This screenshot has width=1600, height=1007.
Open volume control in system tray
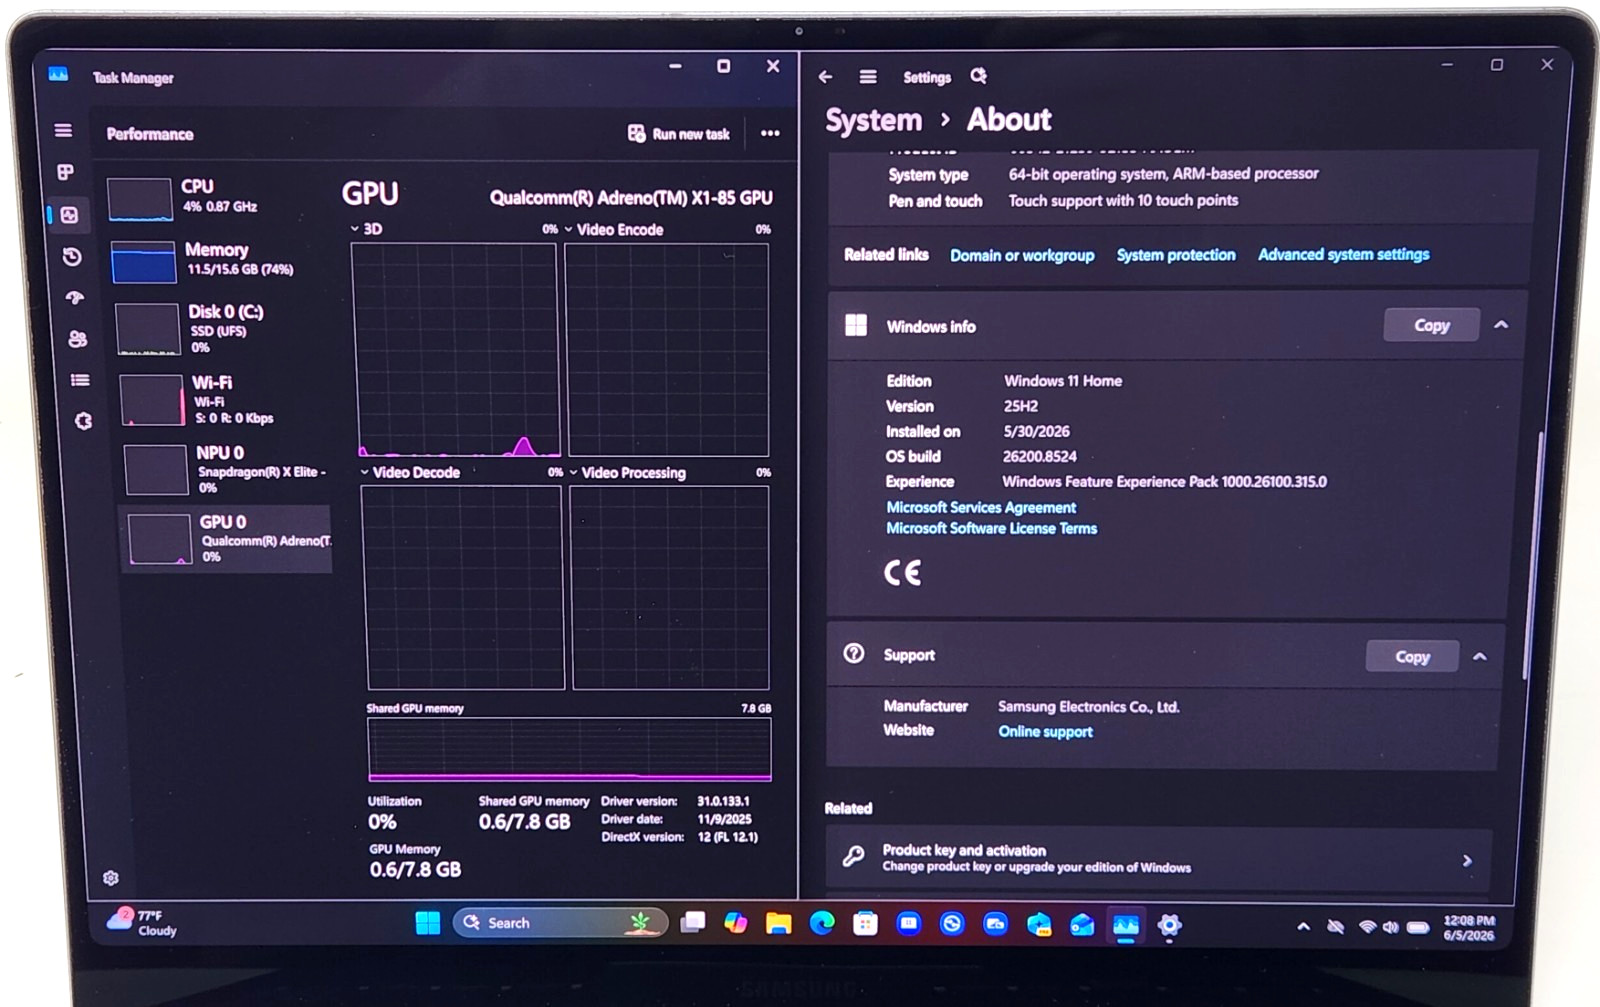[1390, 927]
